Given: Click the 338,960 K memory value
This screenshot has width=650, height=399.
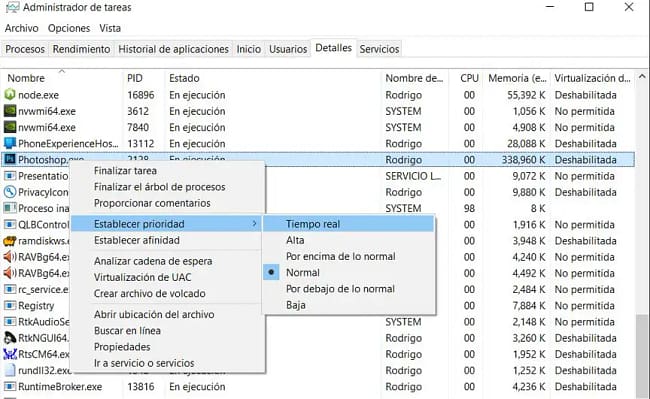Looking at the screenshot, I should [x=523, y=160].
